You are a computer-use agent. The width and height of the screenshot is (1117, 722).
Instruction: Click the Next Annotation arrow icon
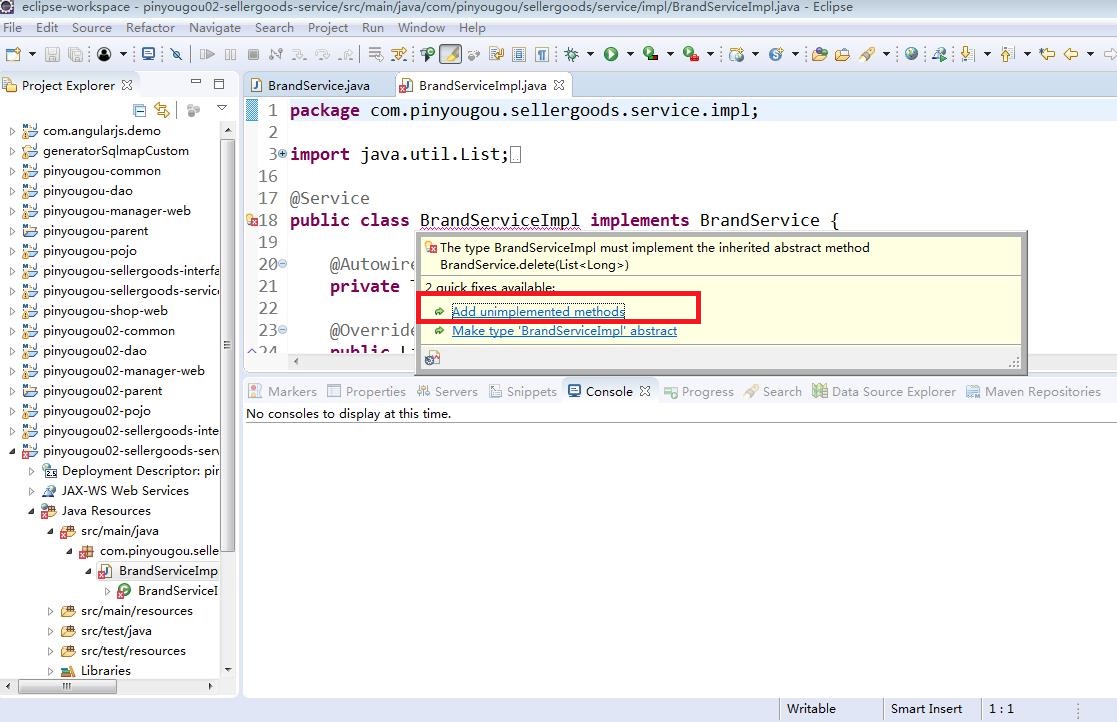pyautogui.click(x=967, y=54)
